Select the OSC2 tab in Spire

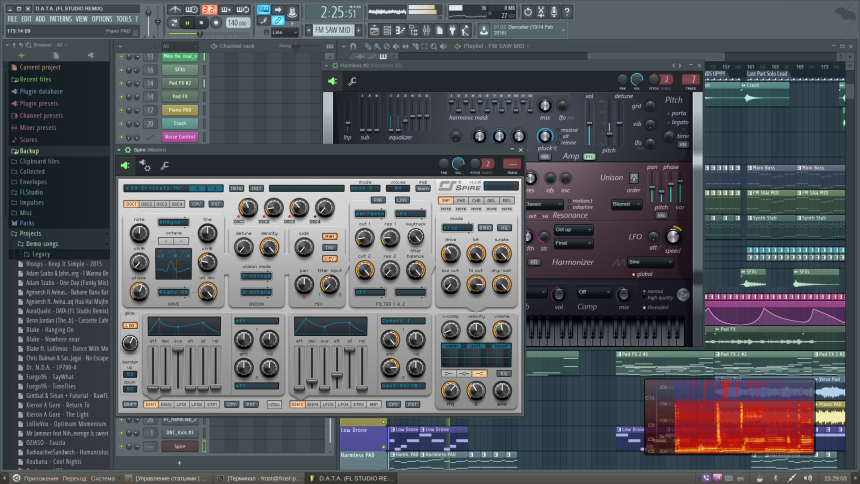point(146,204)
